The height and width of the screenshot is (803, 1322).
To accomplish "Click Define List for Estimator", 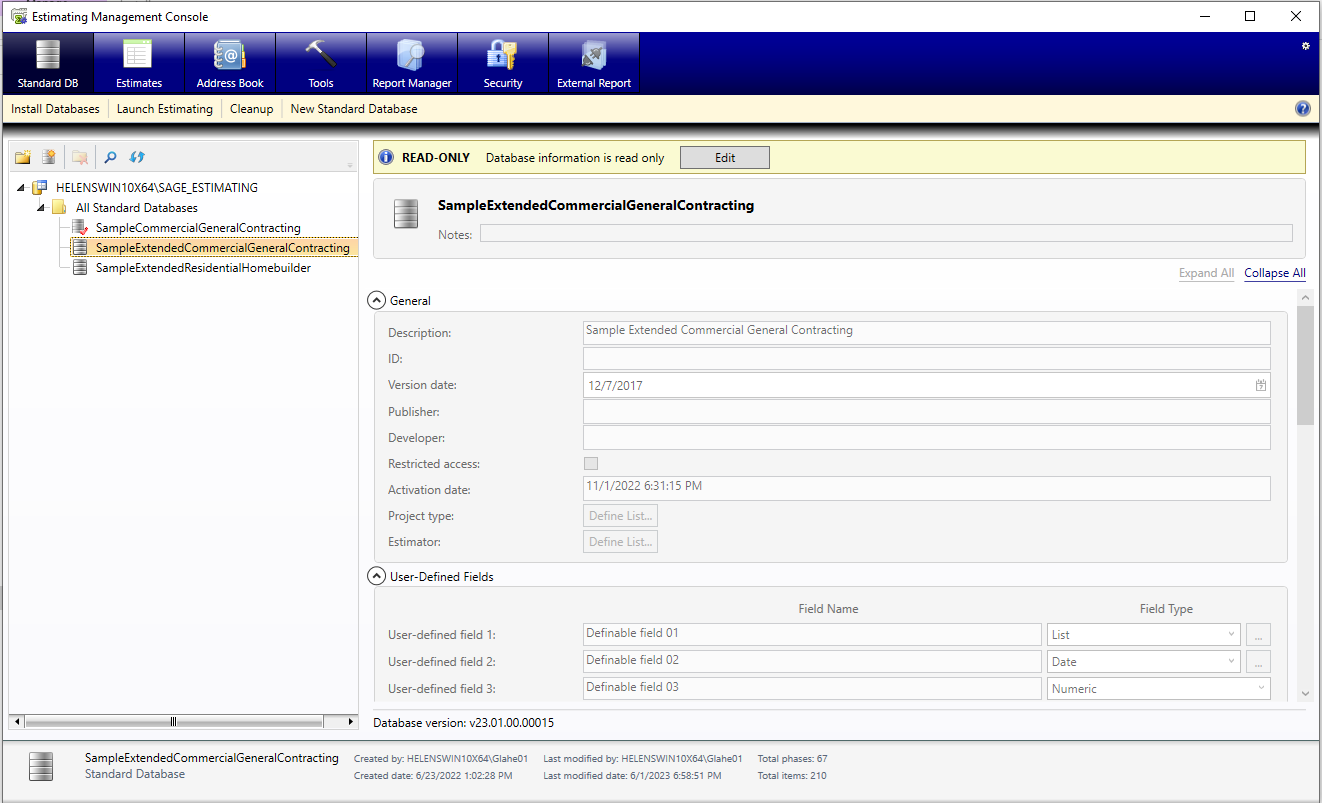I will pyautogui.click(x=621, y=542).
